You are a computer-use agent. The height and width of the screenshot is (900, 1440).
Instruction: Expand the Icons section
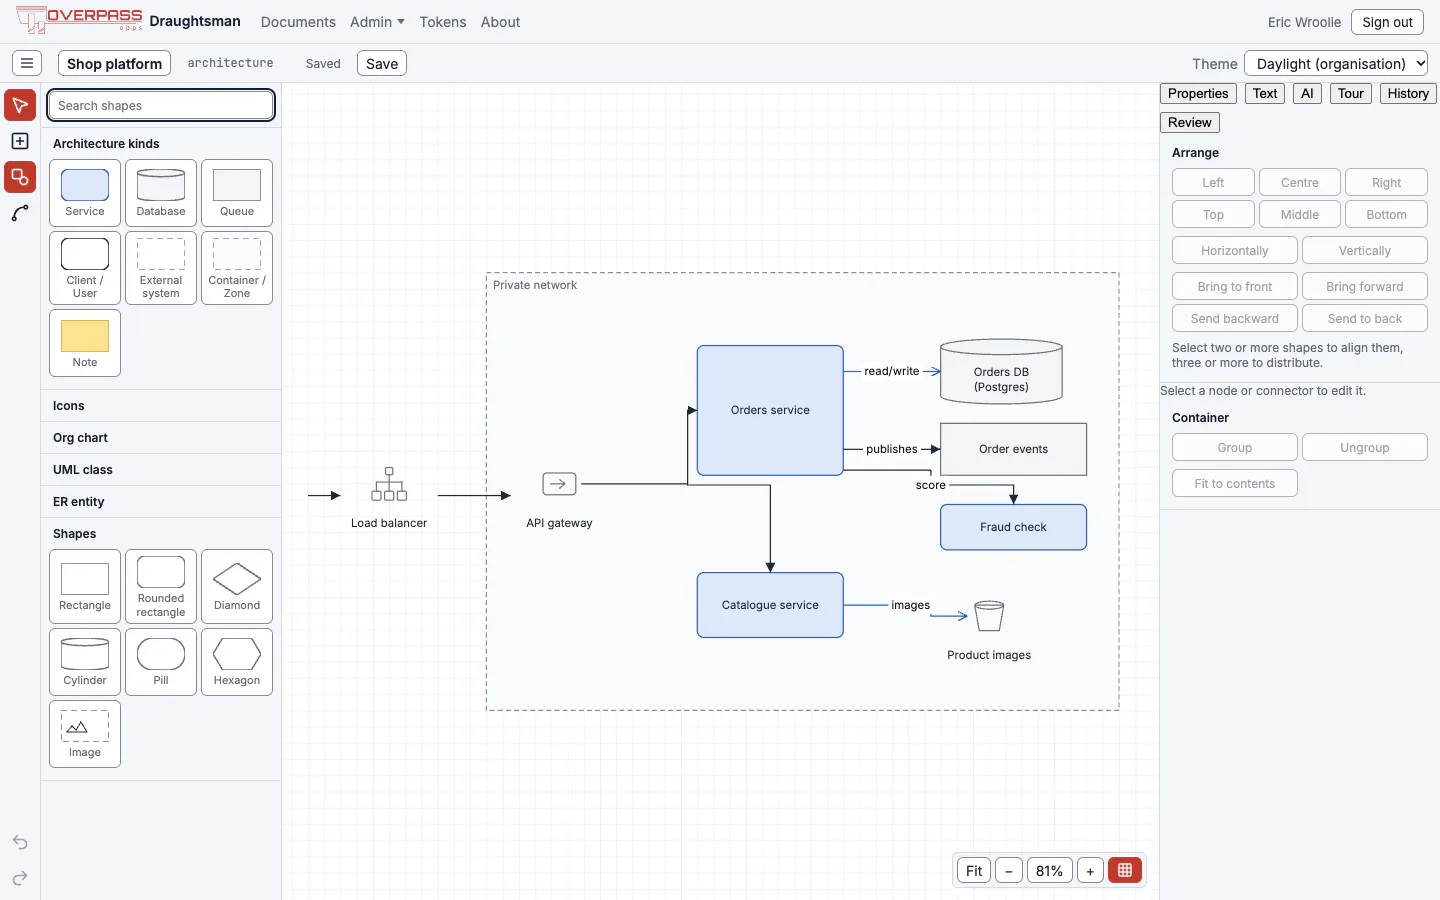[x=161, y=406]
